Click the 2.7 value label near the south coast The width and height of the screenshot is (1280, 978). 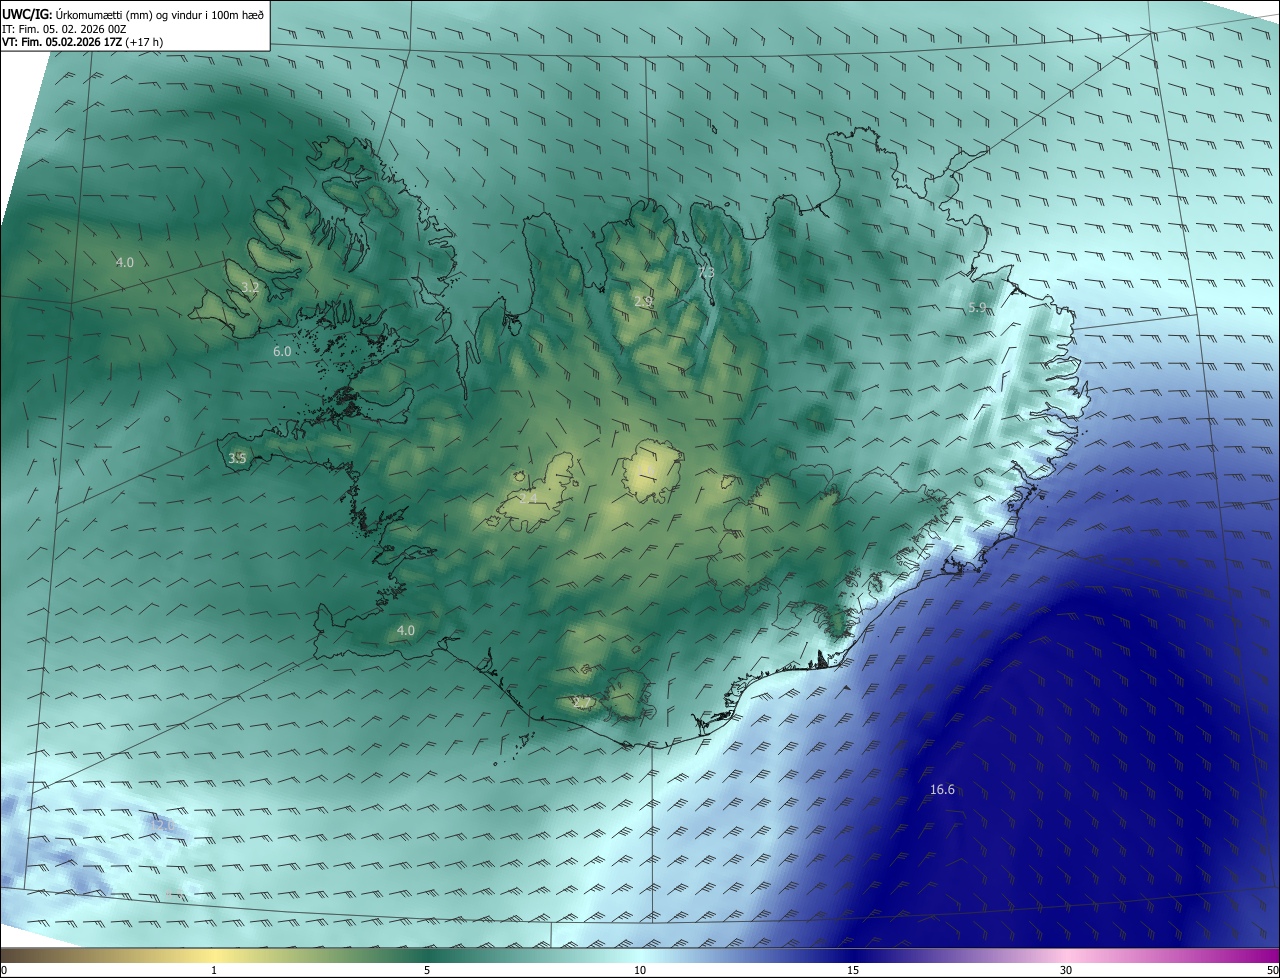point(582,702)
